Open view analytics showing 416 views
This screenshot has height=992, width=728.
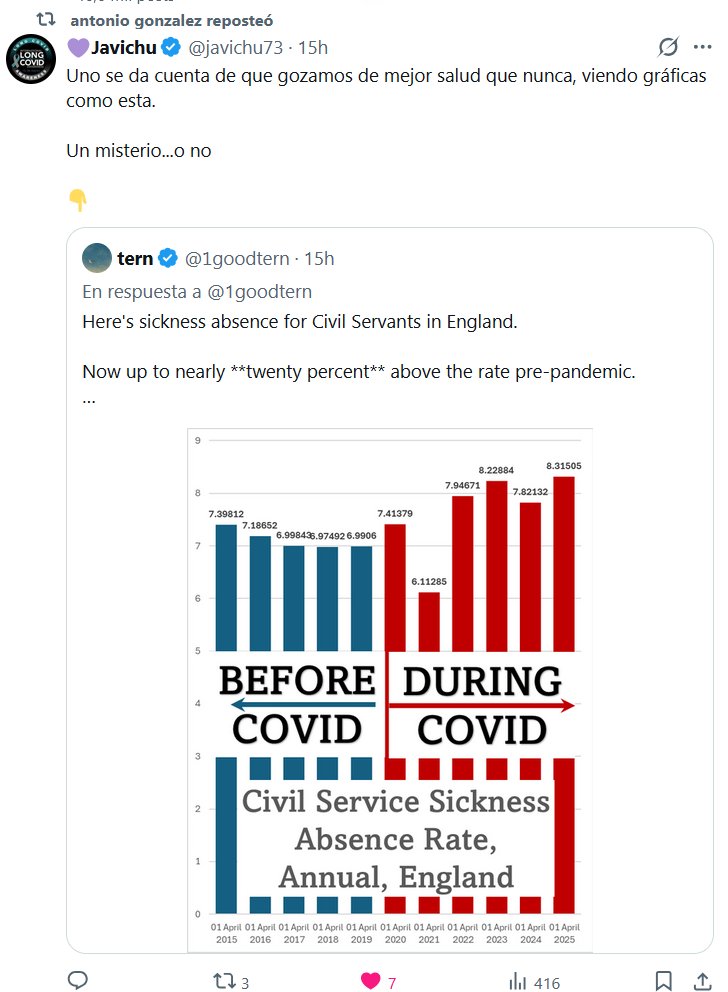pyautogui.click(x=518, y=981)
